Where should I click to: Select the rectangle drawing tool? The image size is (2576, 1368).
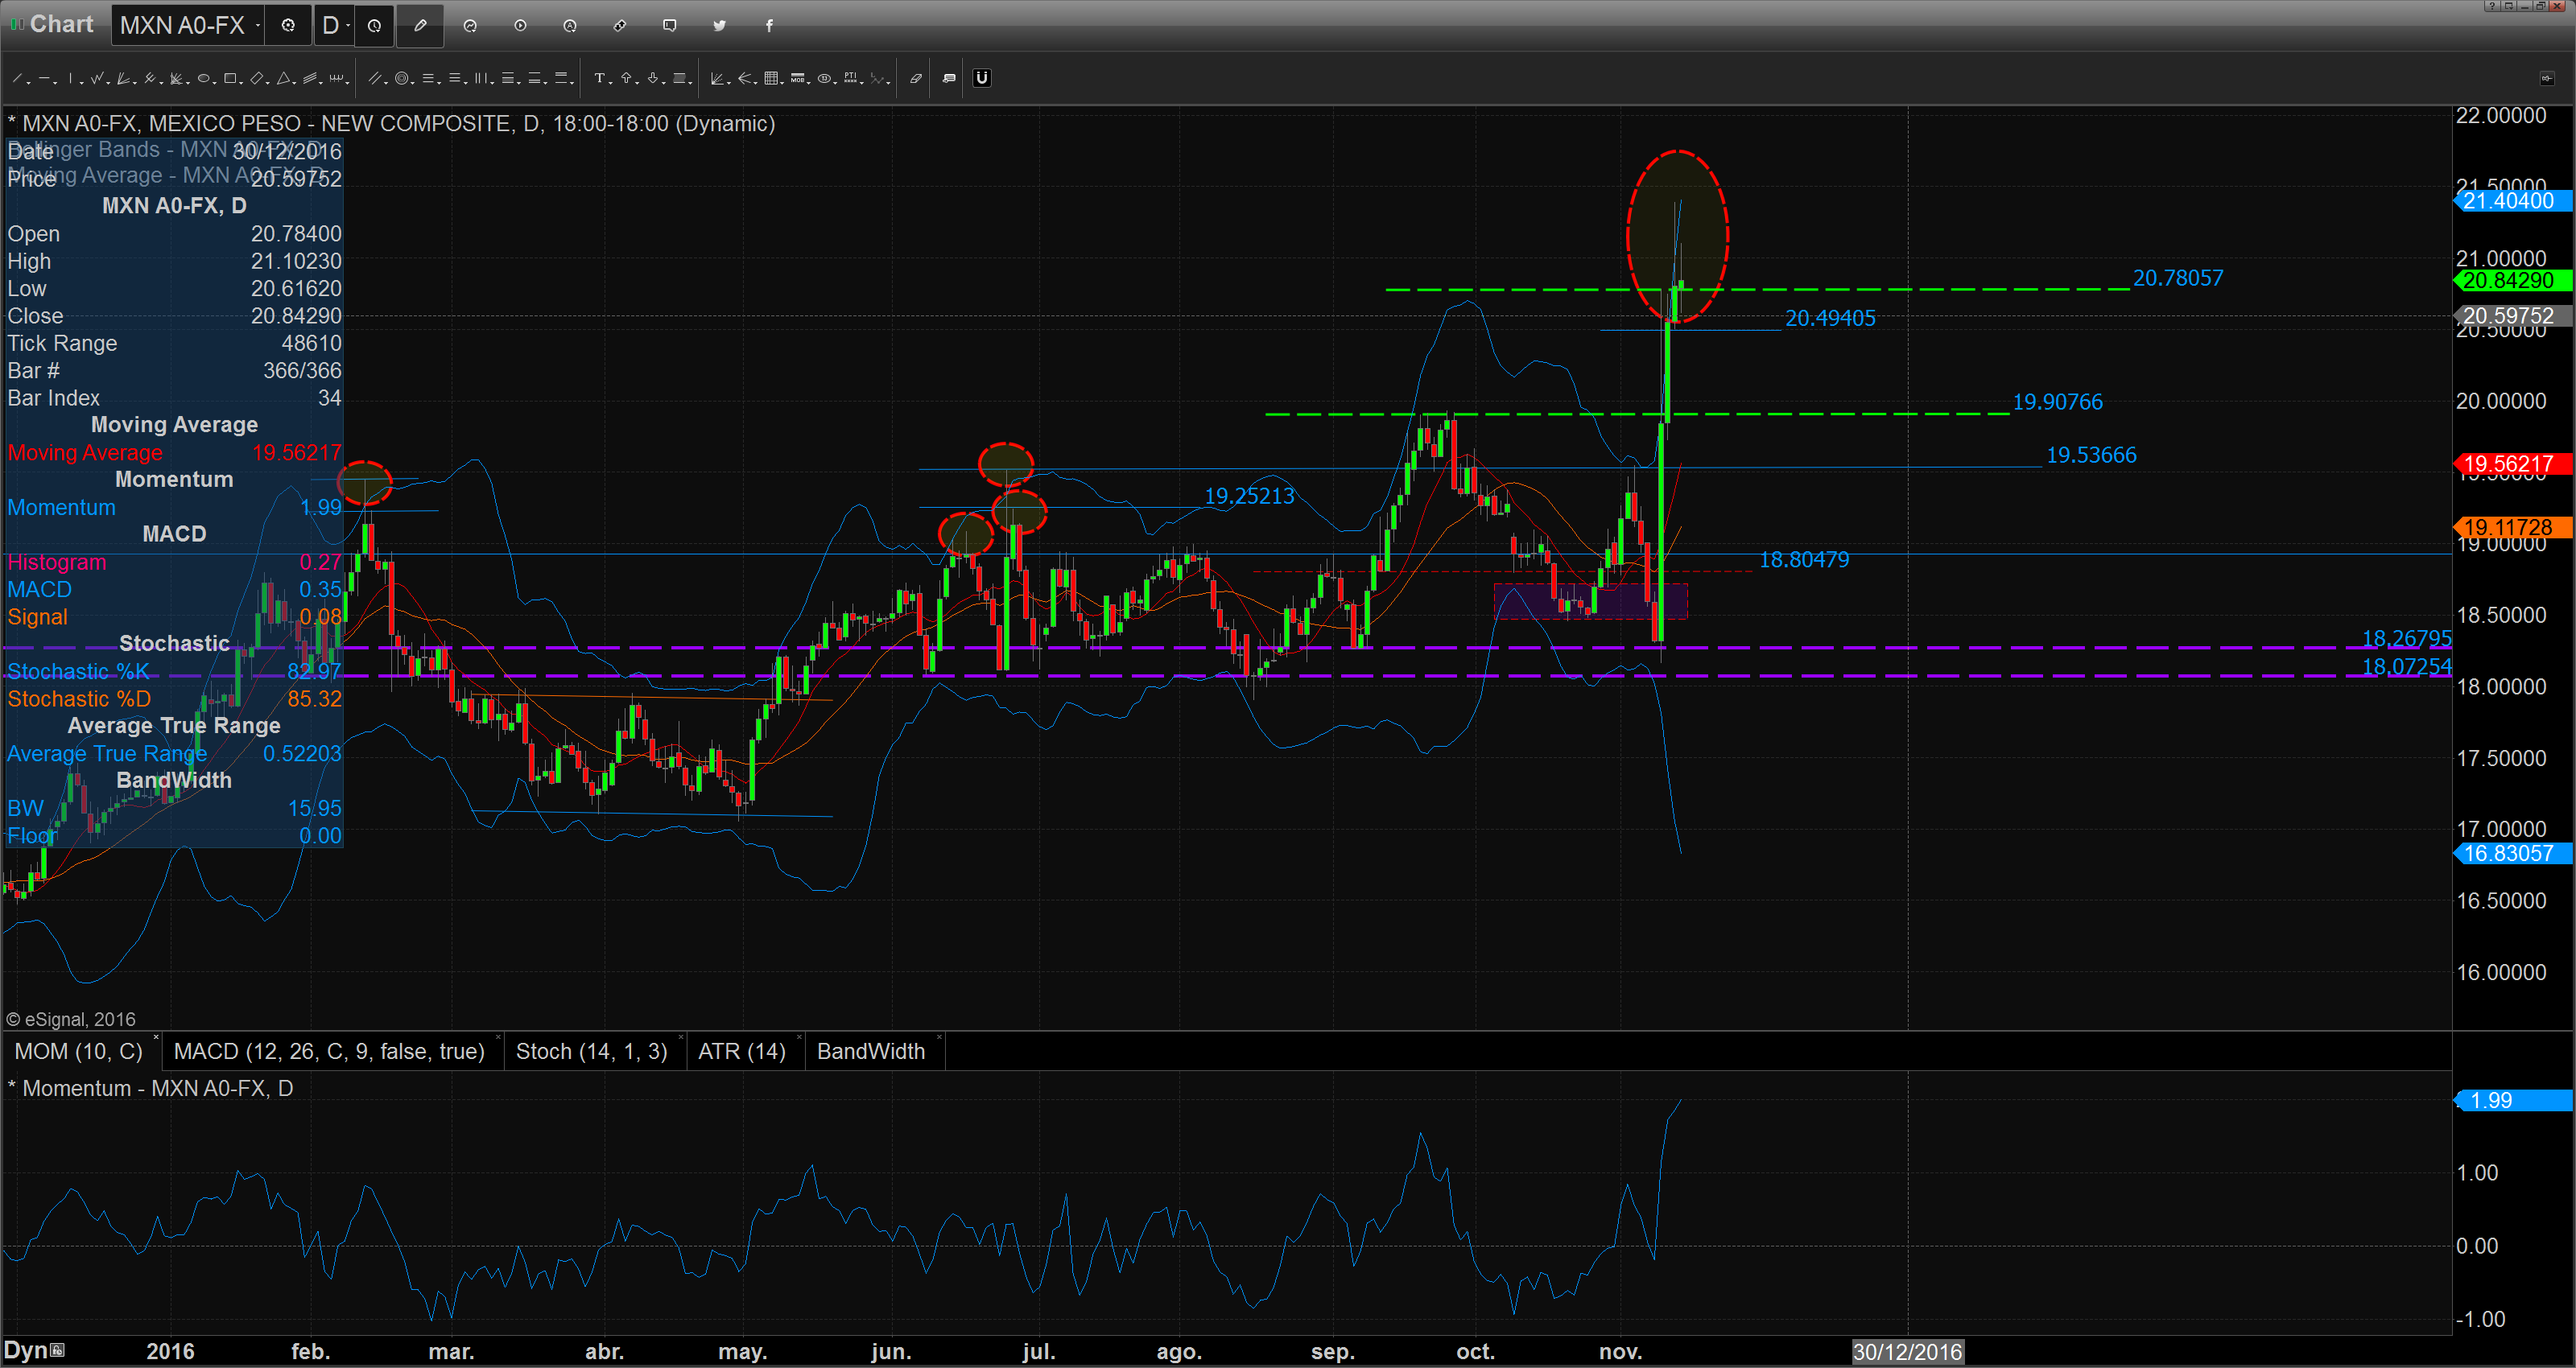[x=230, y=78]
